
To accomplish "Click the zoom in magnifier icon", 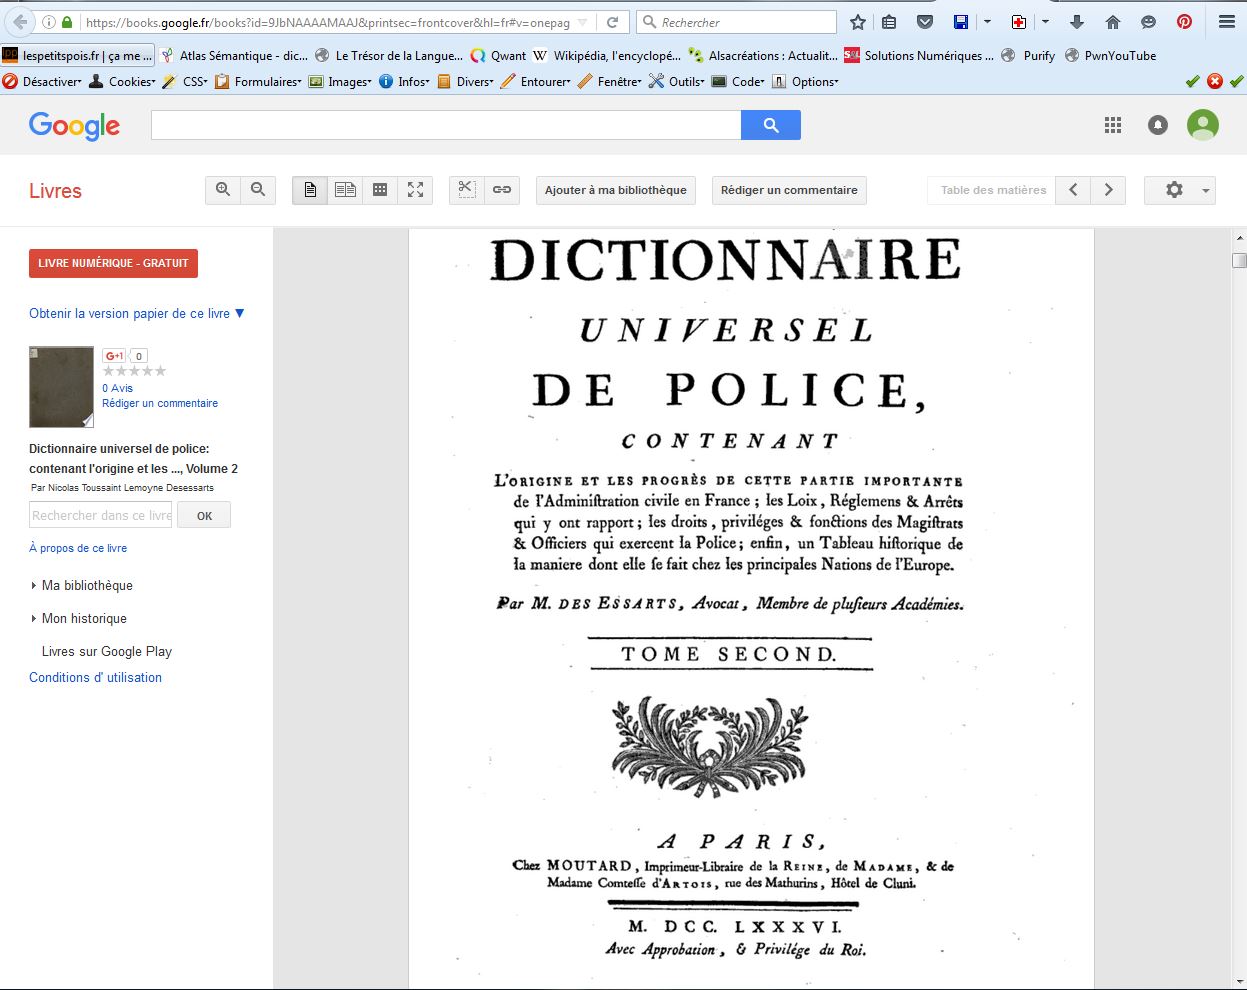I will [223, 190].
